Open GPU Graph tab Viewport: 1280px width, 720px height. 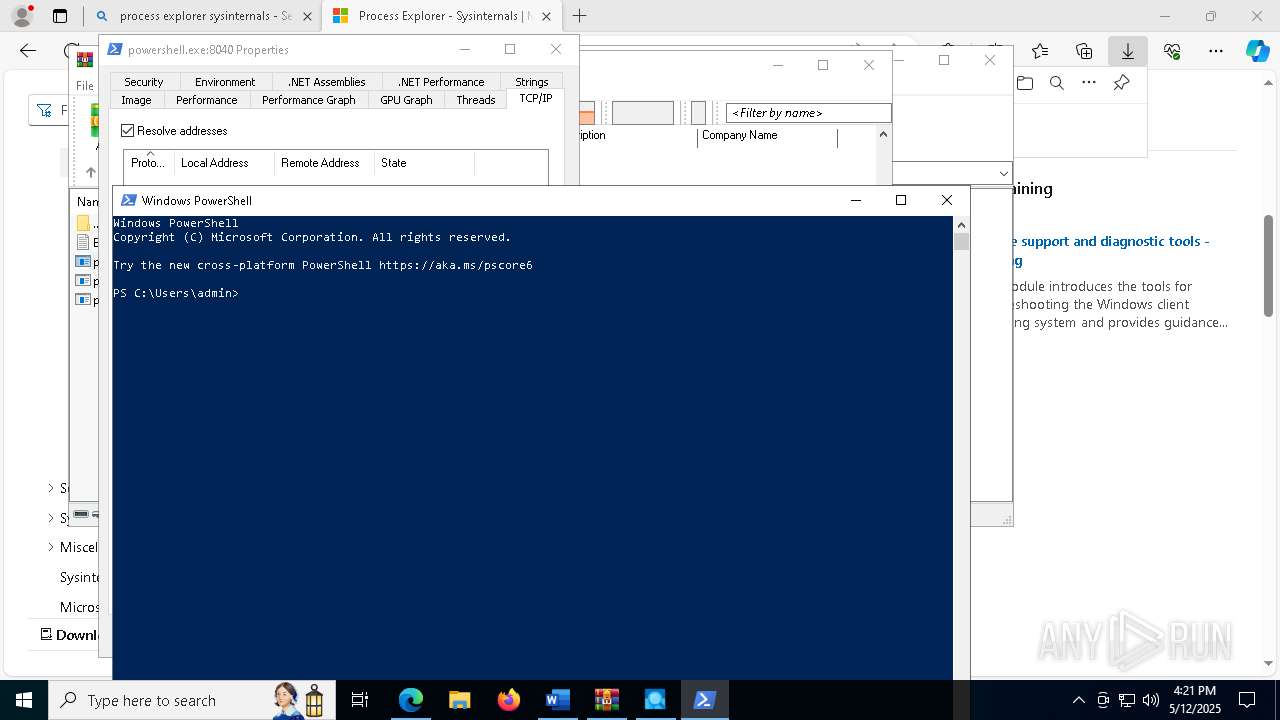point(406,100)
